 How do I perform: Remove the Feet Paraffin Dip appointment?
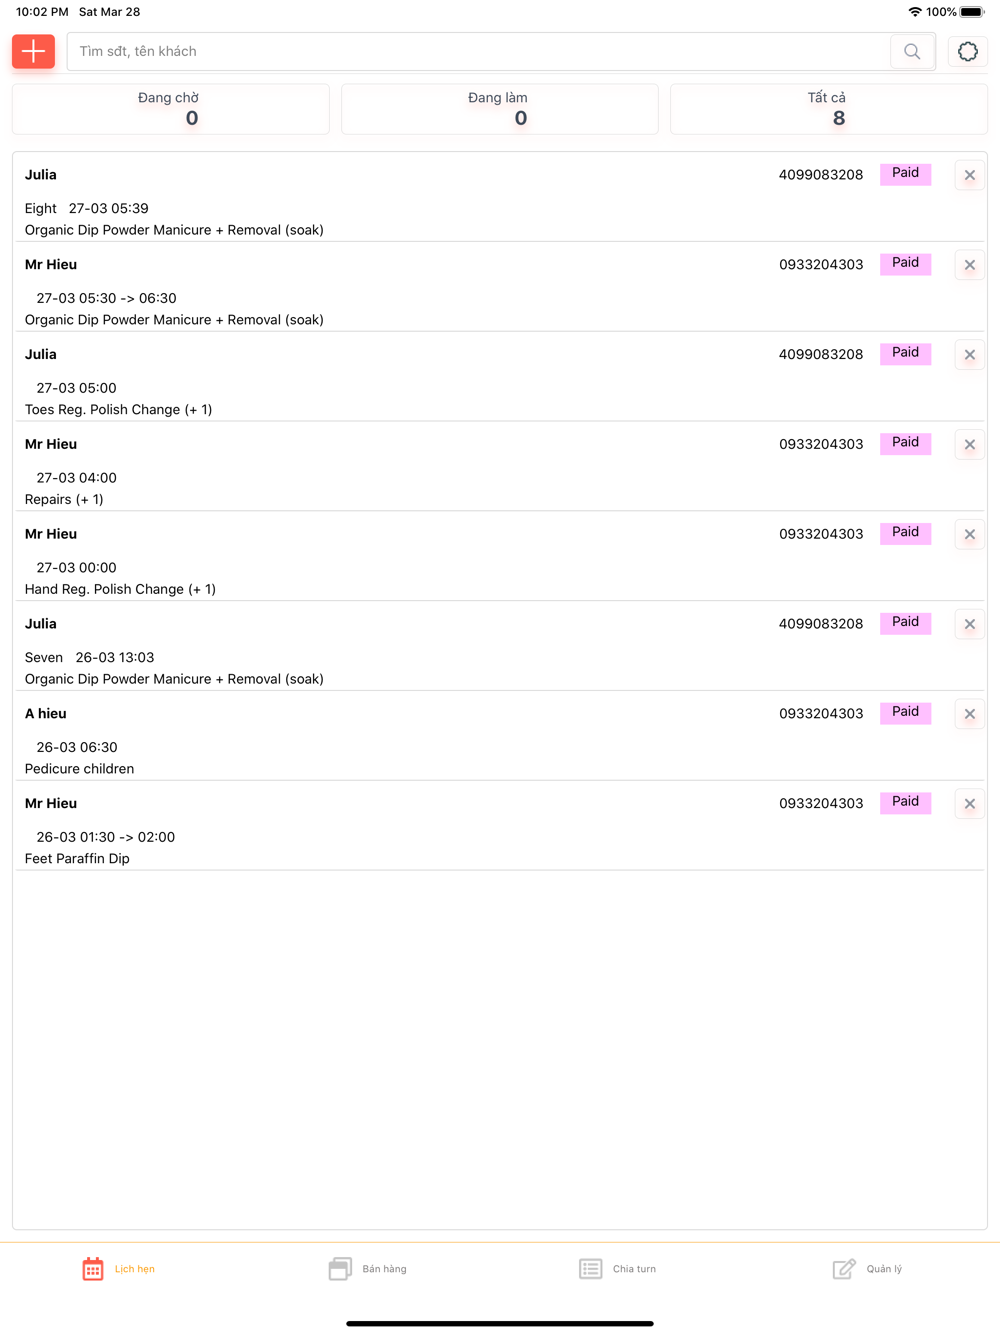969,804
